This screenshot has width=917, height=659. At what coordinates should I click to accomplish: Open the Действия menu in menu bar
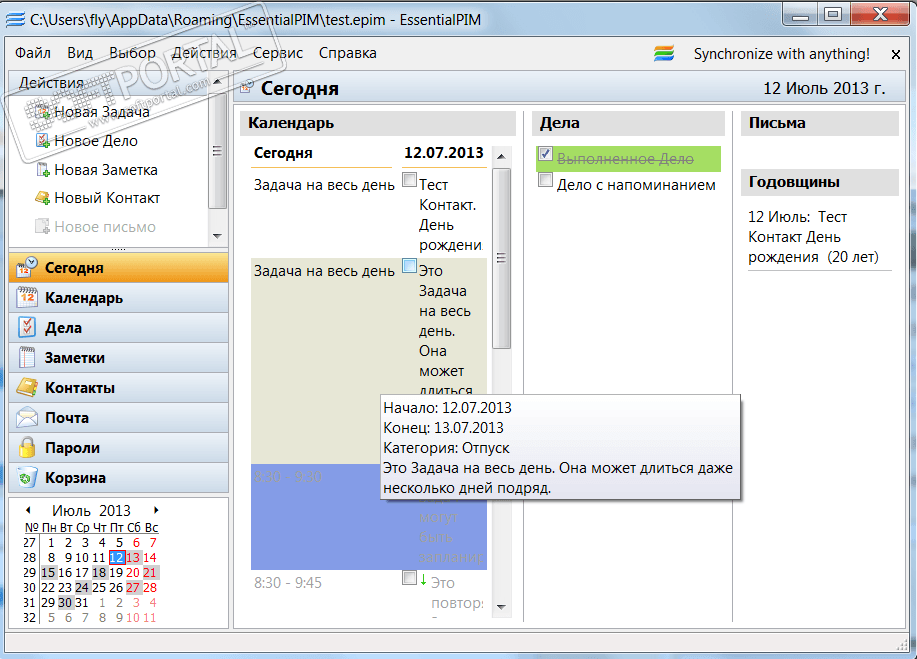205,53
